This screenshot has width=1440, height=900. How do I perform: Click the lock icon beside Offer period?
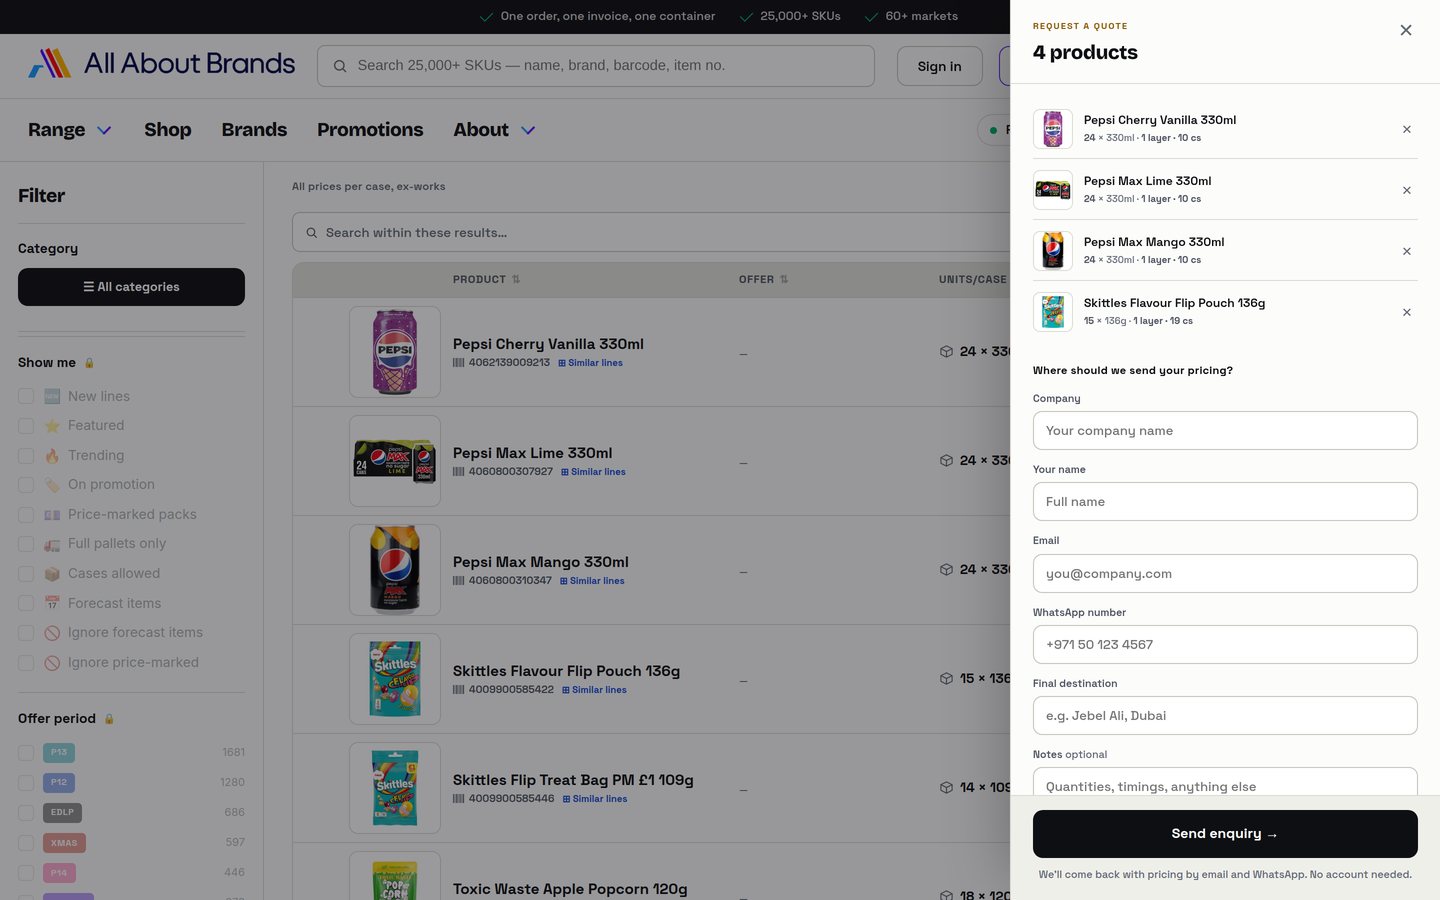click(109, 719)
